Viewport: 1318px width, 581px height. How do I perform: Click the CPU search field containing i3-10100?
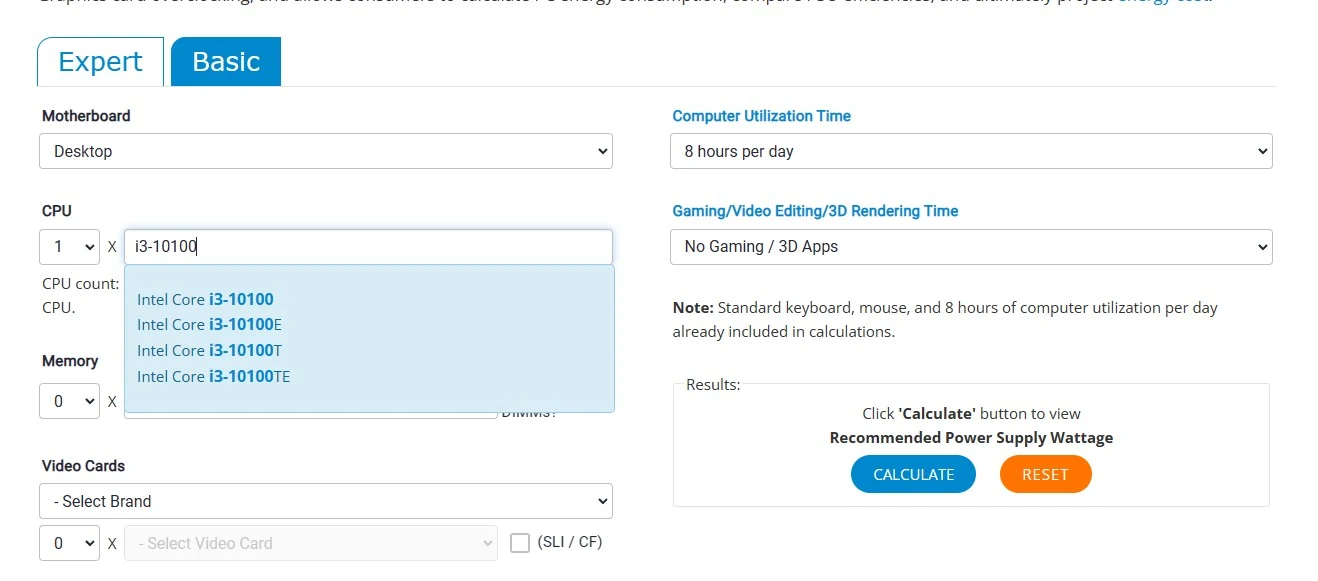pos(368,246)
